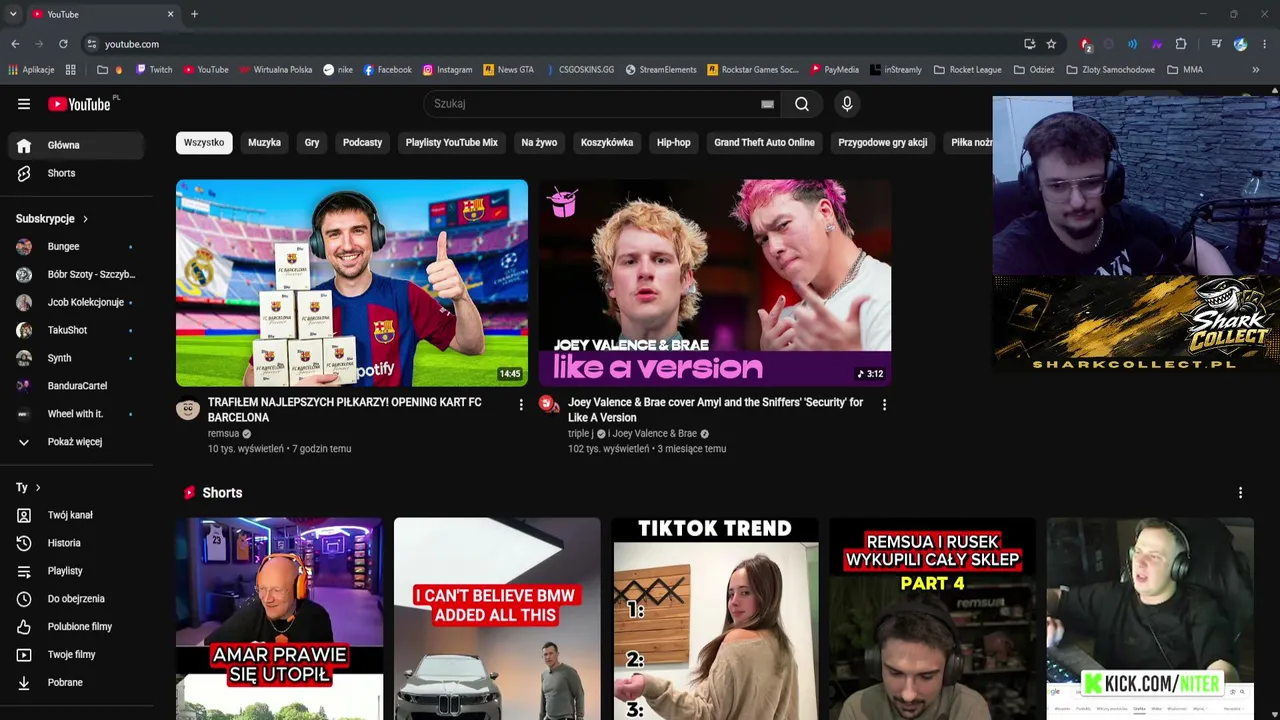The image size is (1280, 720).
Task: Click the YouTube logo
Action: pos(80,104)
